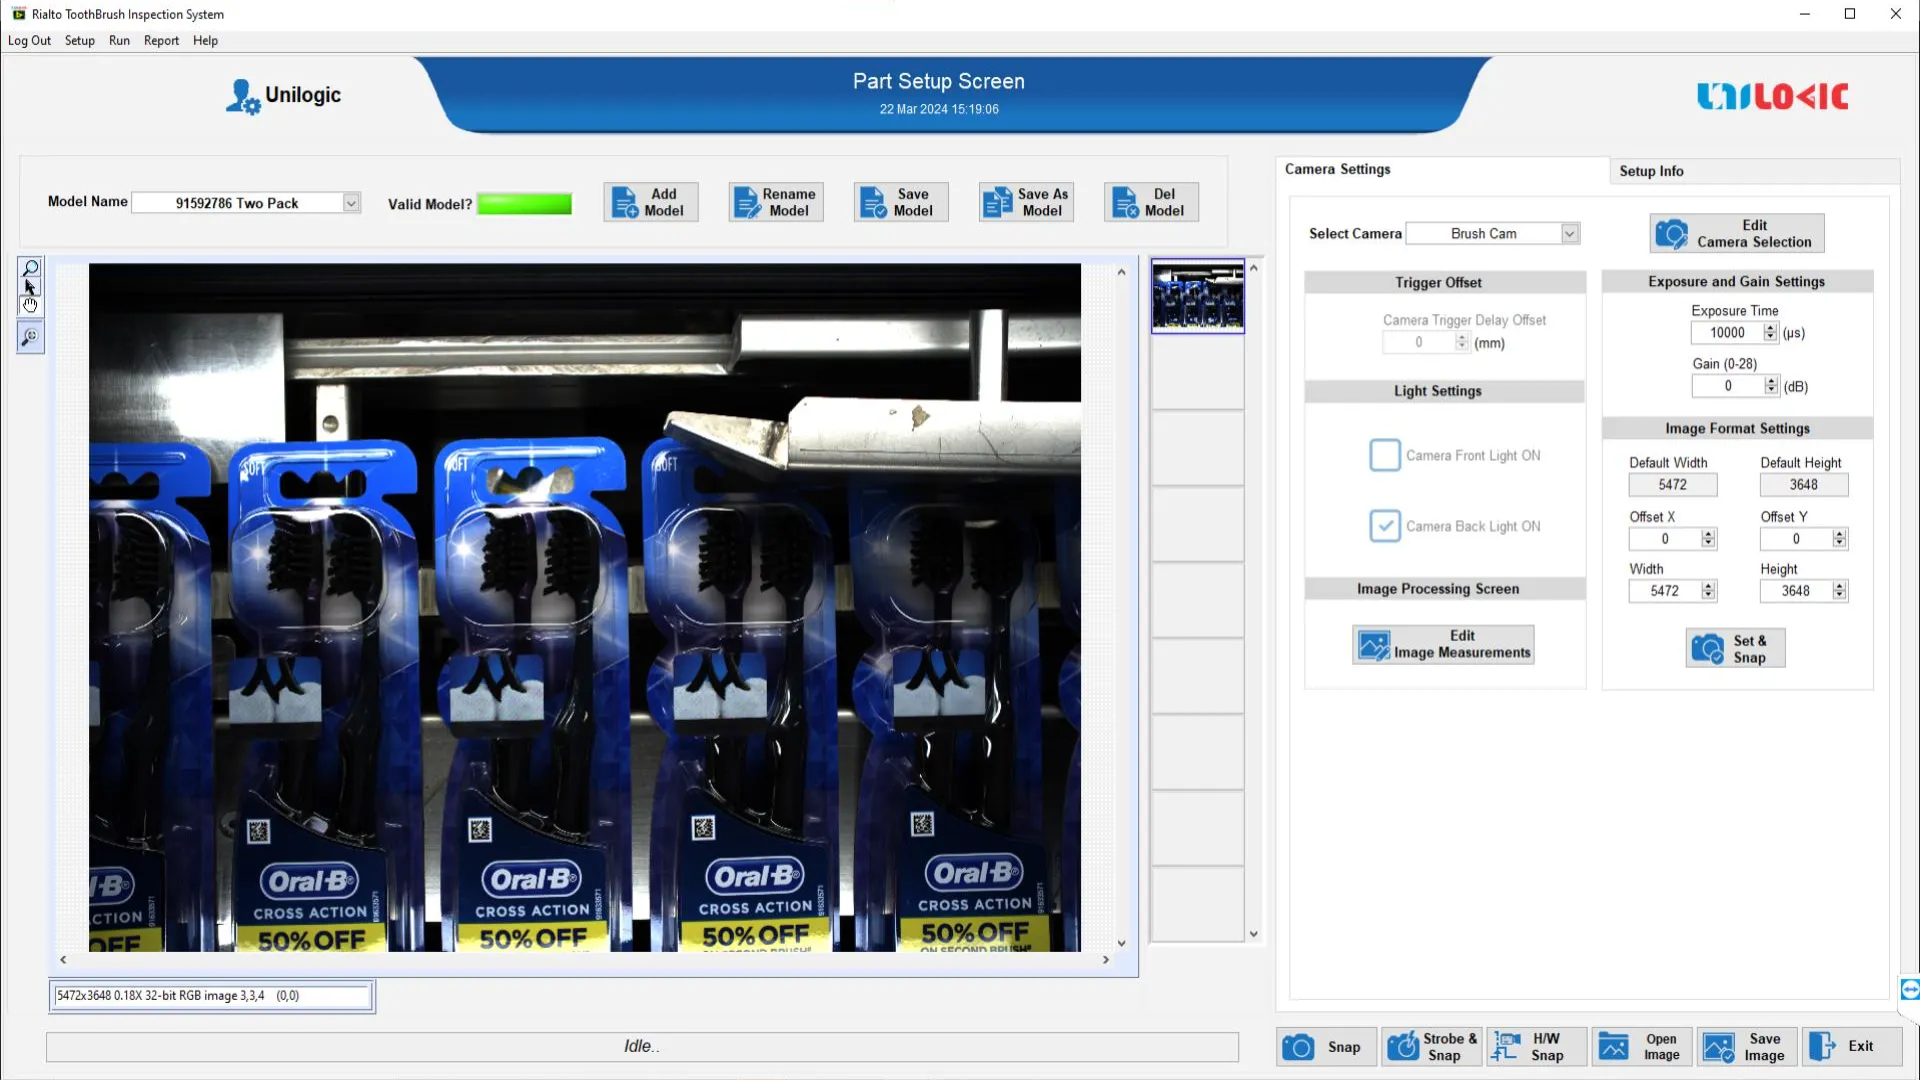Enable Camera Front Light ON checkbox
Screen dimensions: 1920x1080
pos(1385,455)
